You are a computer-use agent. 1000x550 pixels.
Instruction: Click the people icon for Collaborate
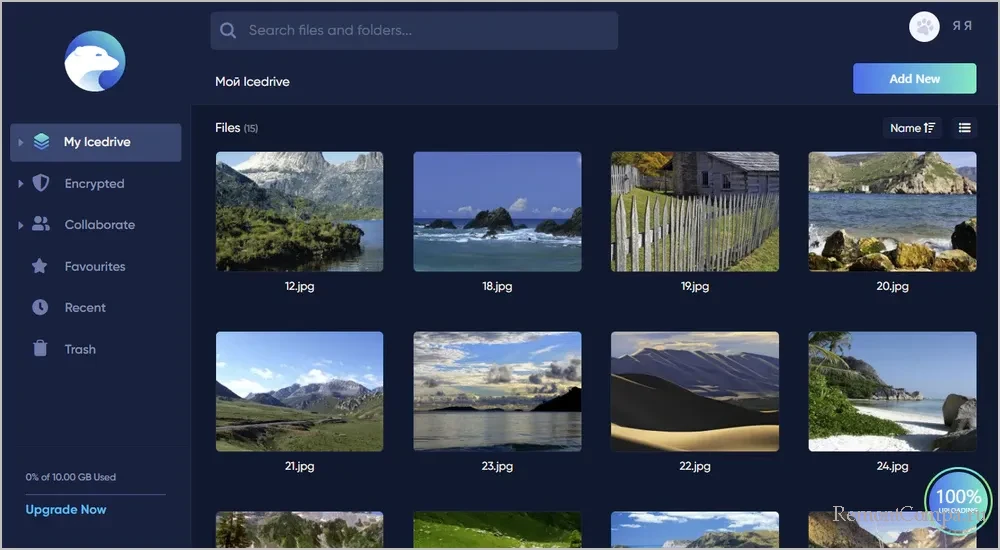point(41,224)
